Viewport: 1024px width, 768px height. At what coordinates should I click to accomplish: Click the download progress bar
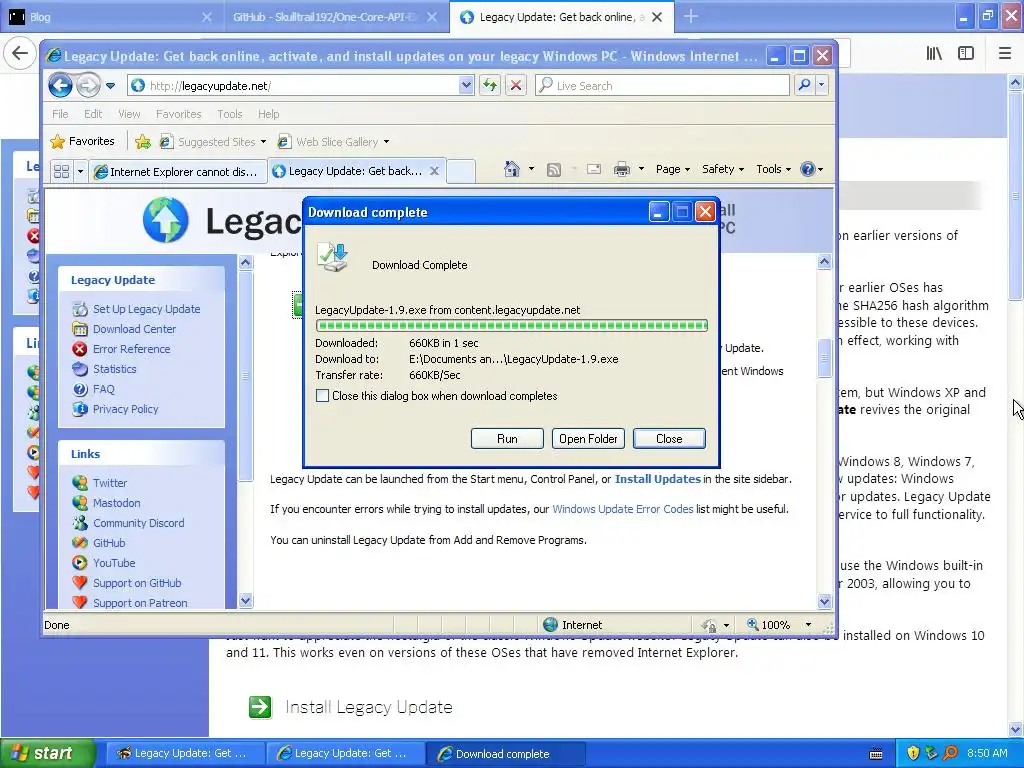[x=511, y=325]
